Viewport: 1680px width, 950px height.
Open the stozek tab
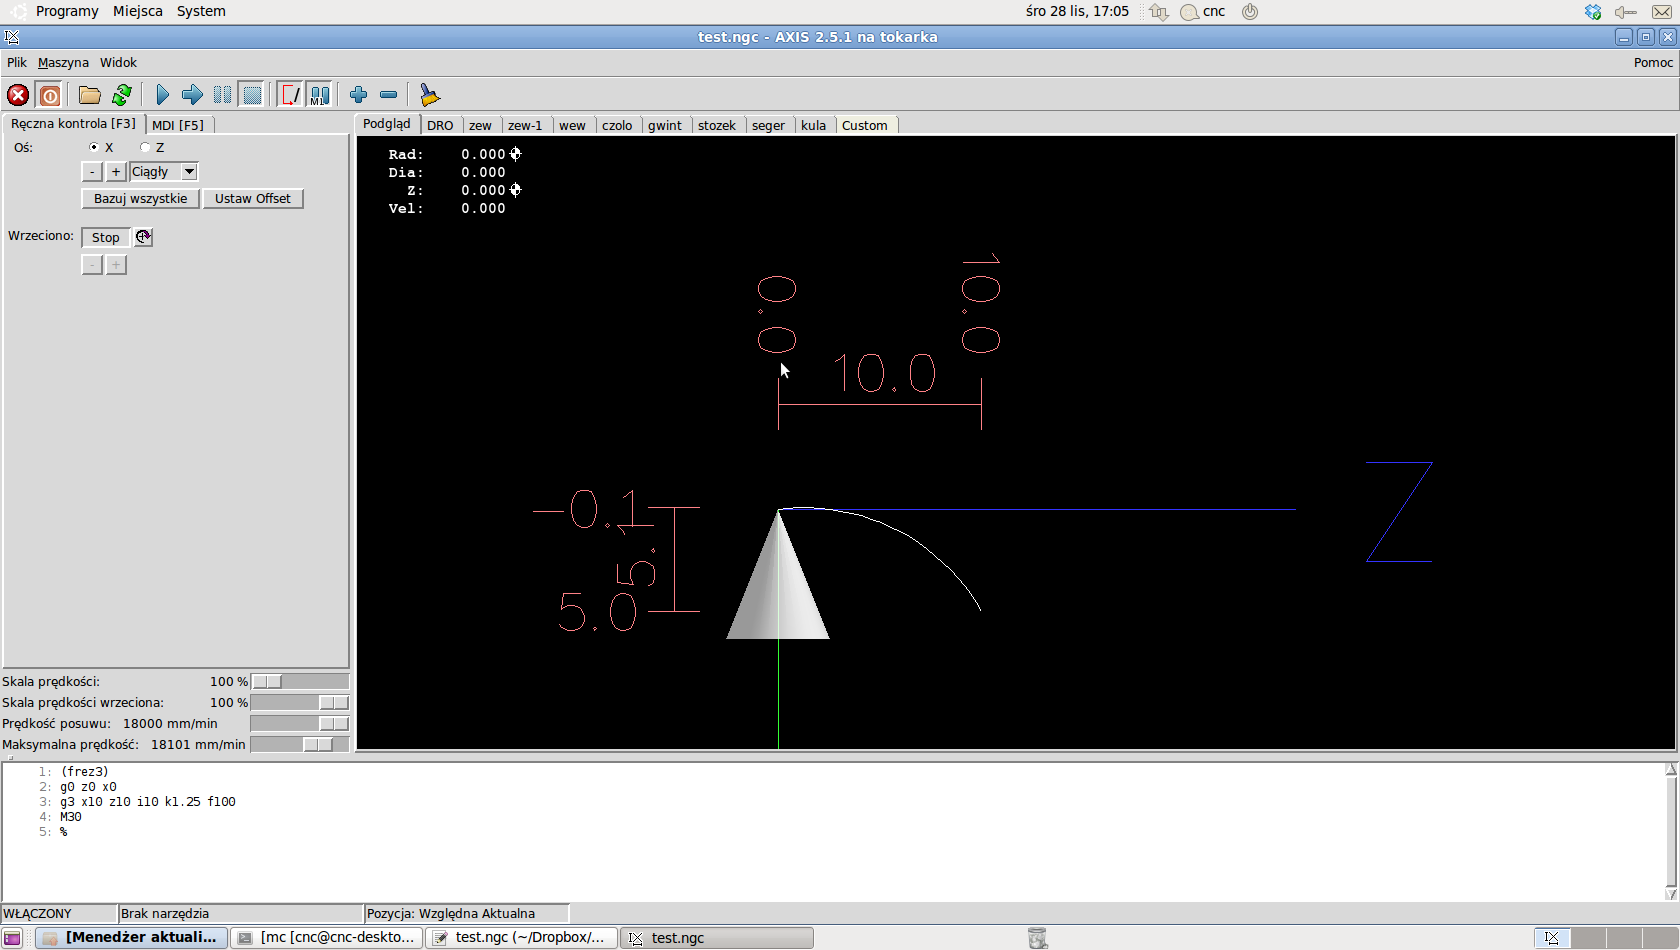pyautogui.click(x=717, y=125)
